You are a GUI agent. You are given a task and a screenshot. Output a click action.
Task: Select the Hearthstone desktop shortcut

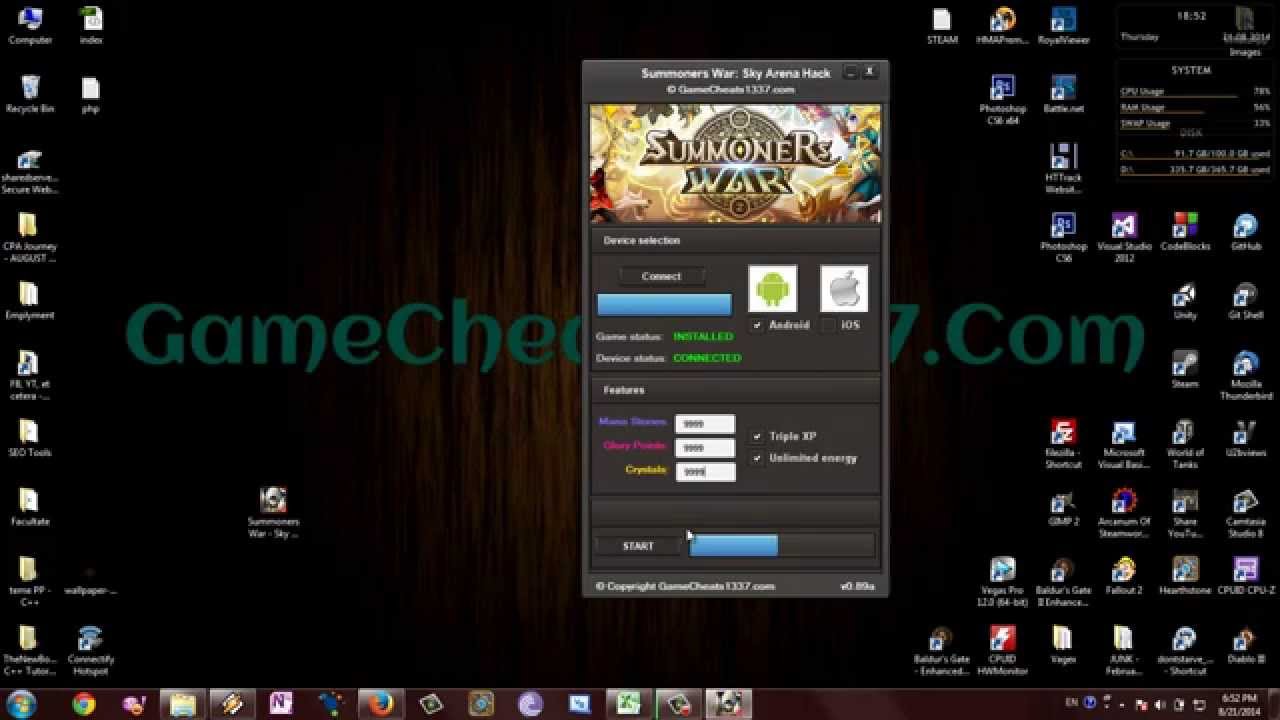point(1185,576)
